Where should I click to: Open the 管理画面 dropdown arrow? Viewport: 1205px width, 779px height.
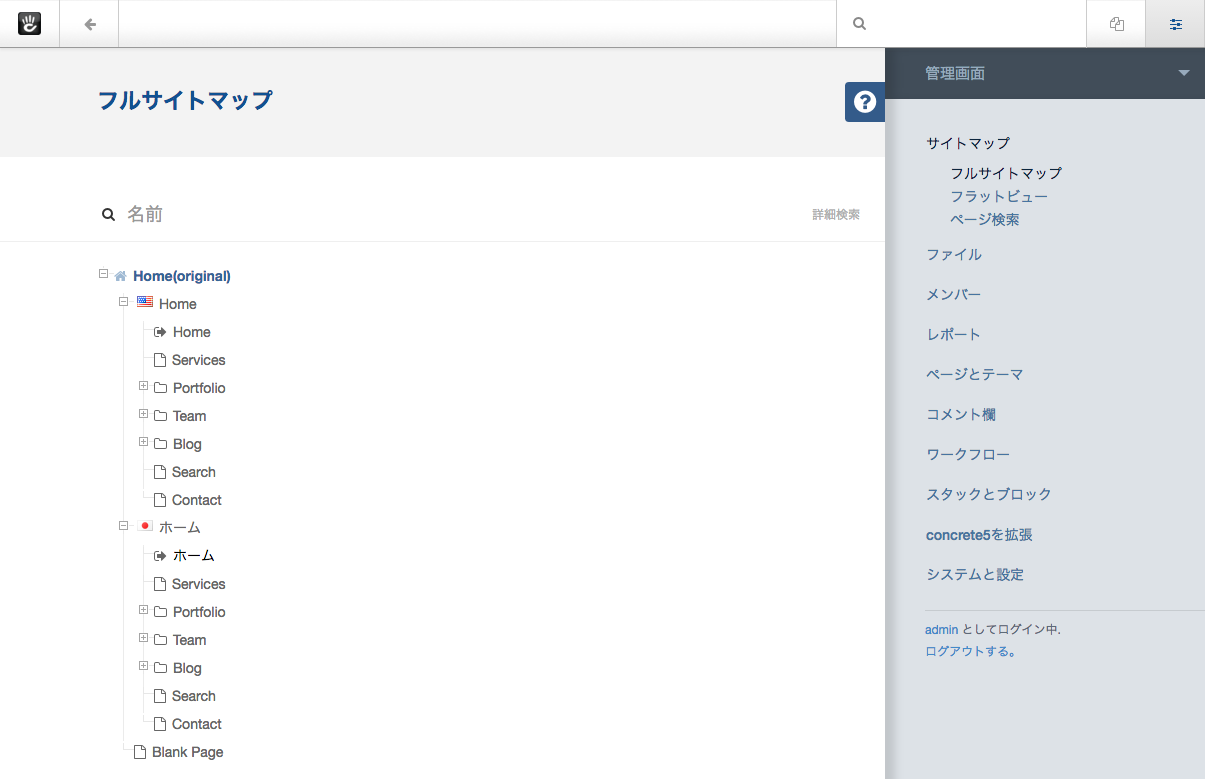1184,73
